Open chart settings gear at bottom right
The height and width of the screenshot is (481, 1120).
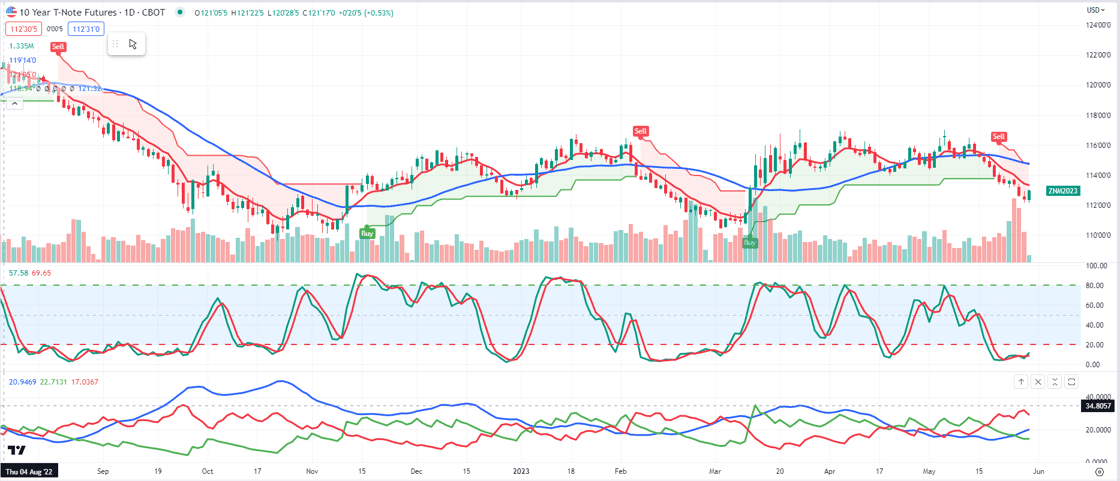point(1099,472)
